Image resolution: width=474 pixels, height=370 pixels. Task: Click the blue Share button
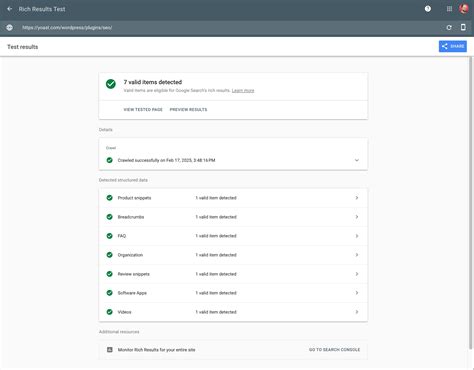(x=453, y=46)
